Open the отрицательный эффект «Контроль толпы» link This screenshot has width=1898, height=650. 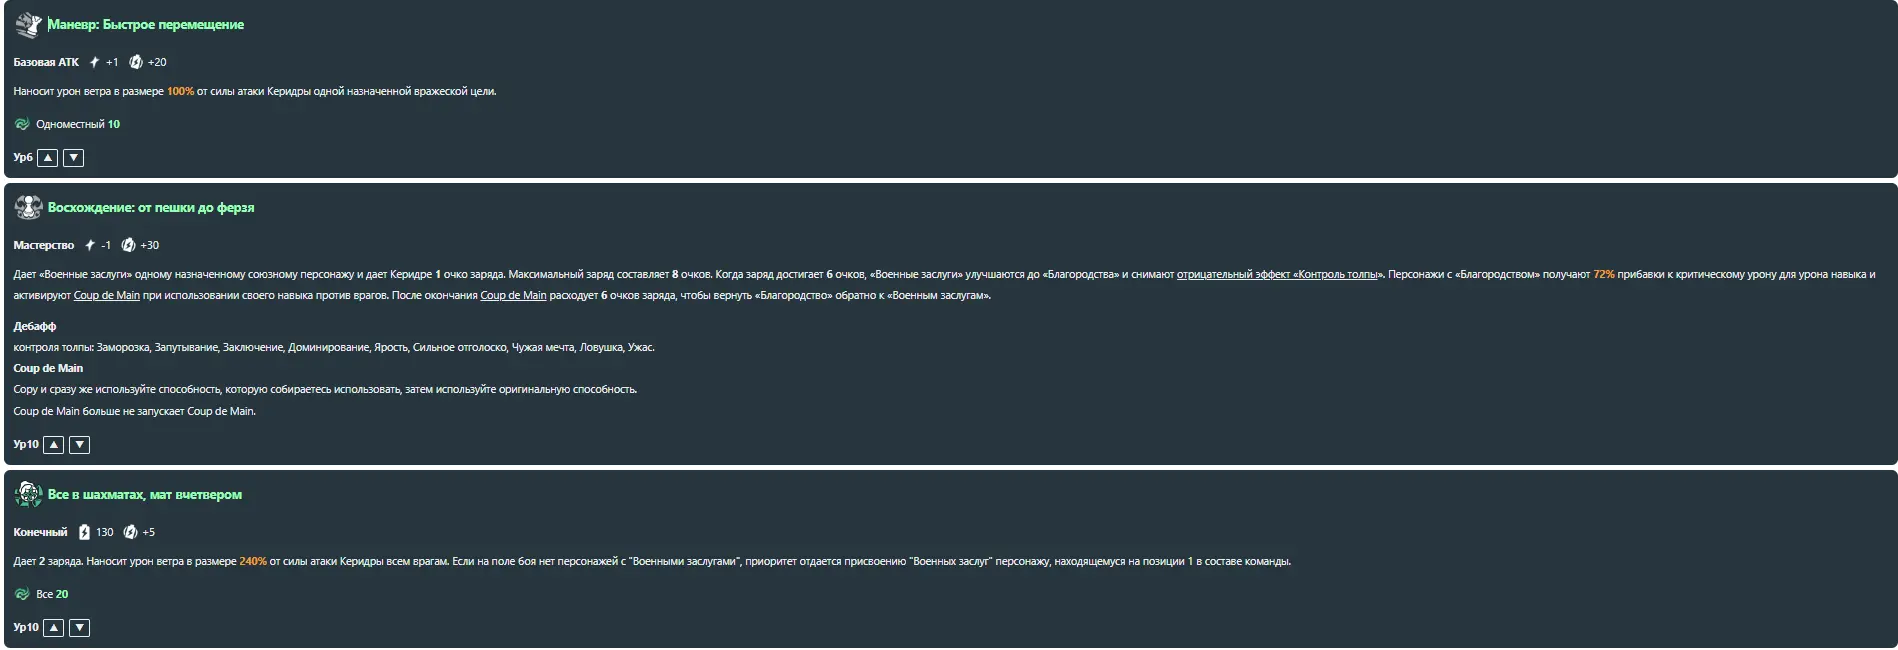point(1277,274)
